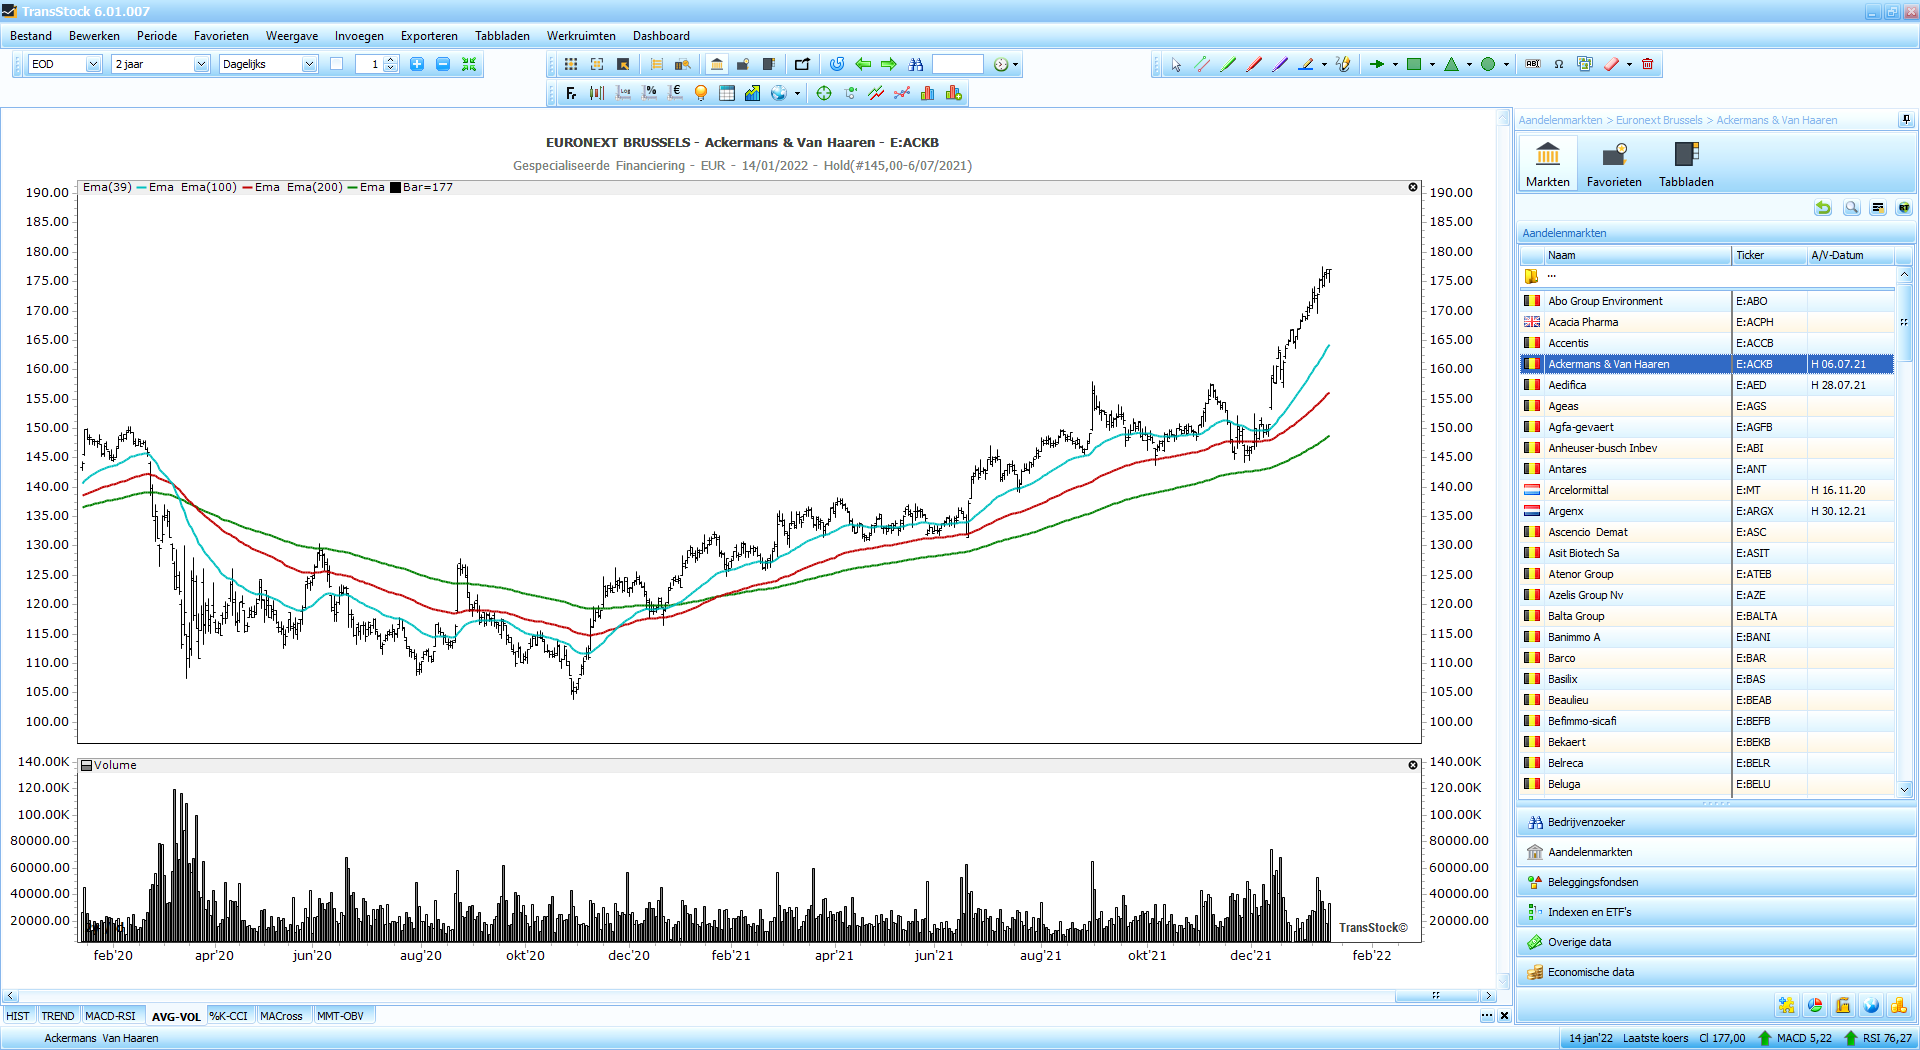
Task: Open the Exporteren menu
Action: point(429,36)
